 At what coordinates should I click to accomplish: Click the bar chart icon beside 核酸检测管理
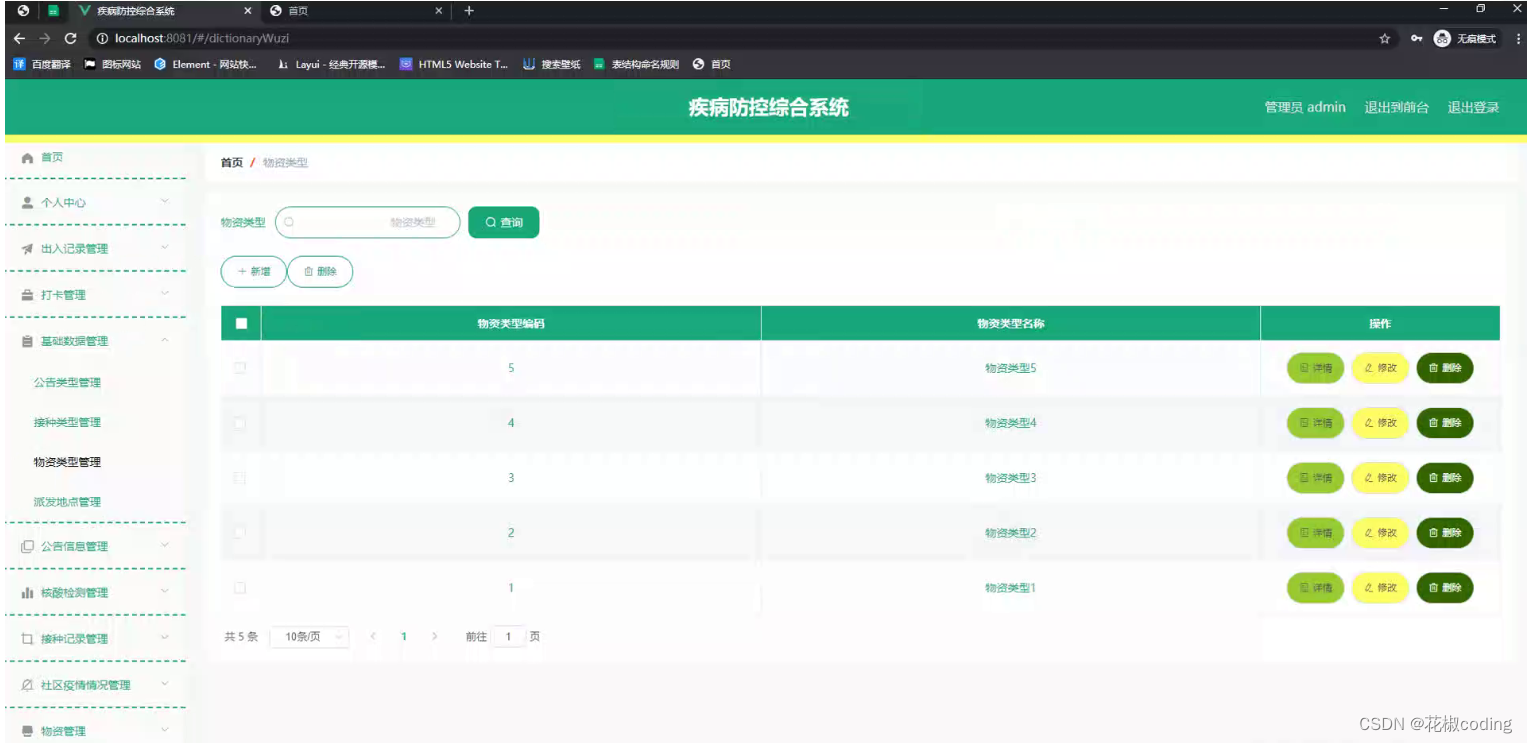pyautogui.click(x=28, y=593)
